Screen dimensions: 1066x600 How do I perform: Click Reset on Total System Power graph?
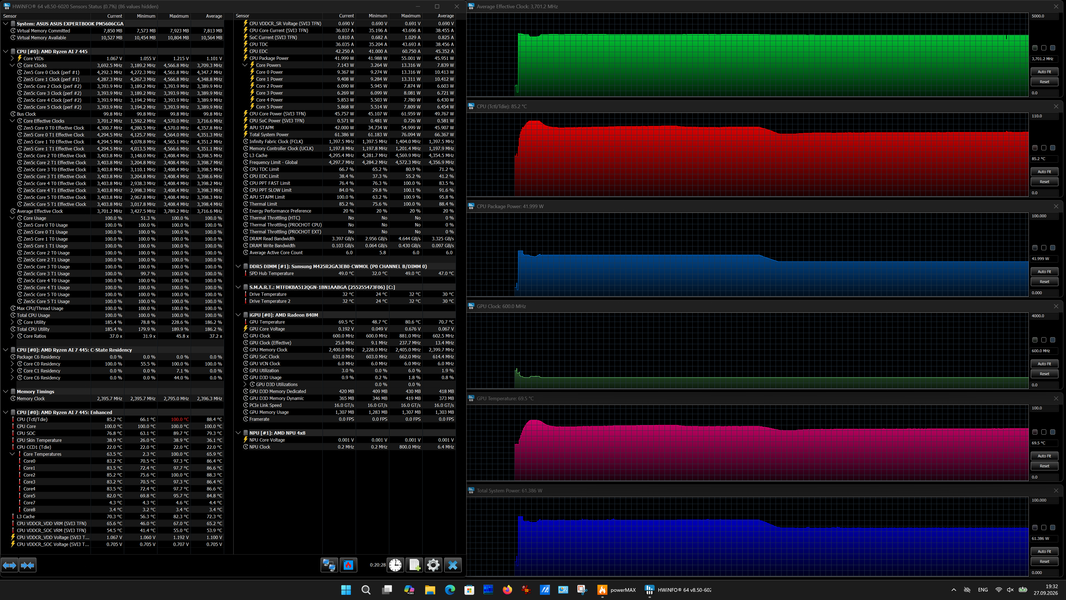(x=1044, y=561)
